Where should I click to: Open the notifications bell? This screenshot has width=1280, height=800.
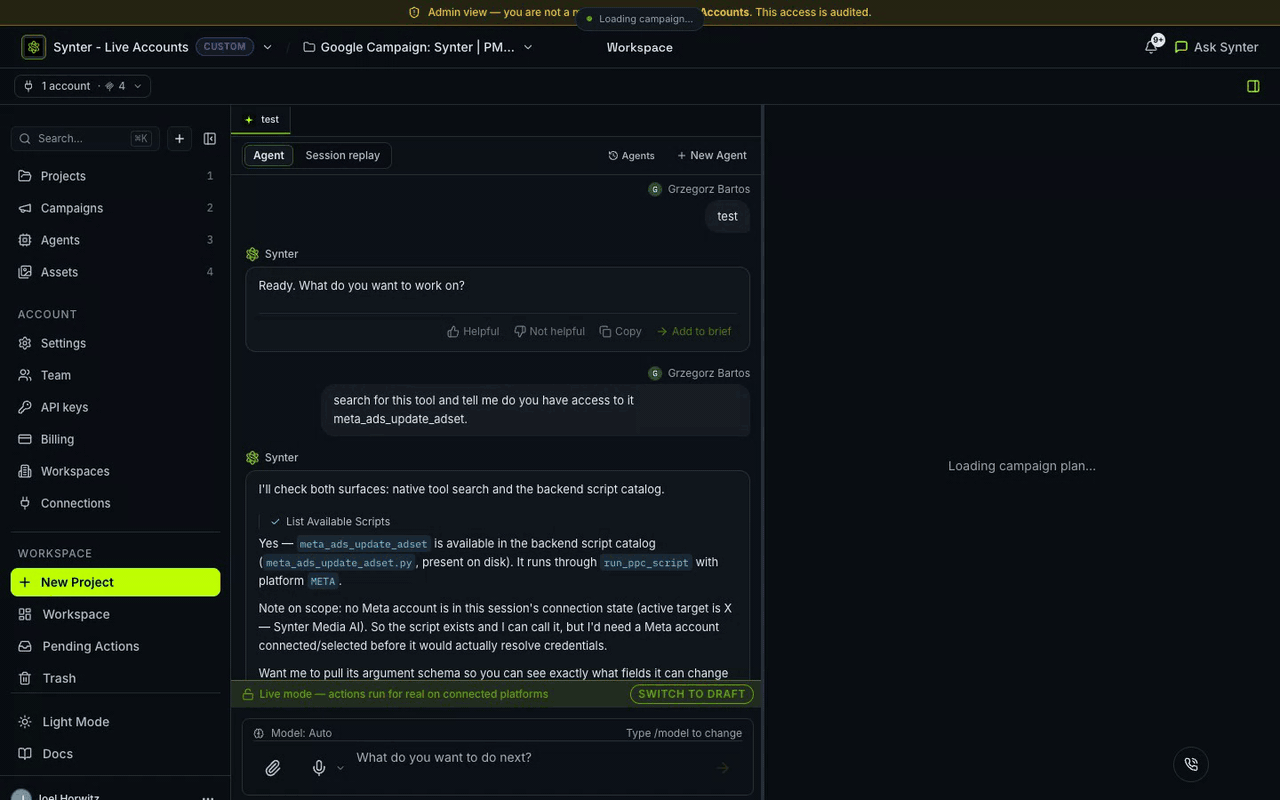pyautogui.click(x=1152, y=47)
